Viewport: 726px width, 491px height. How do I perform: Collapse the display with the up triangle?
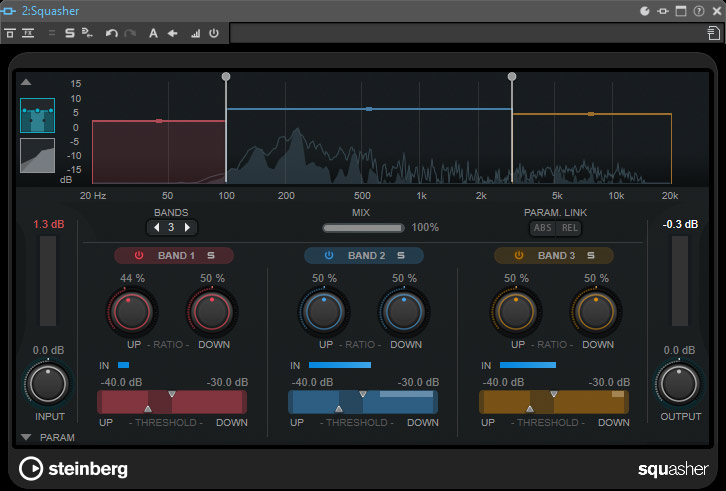(26, 82)
